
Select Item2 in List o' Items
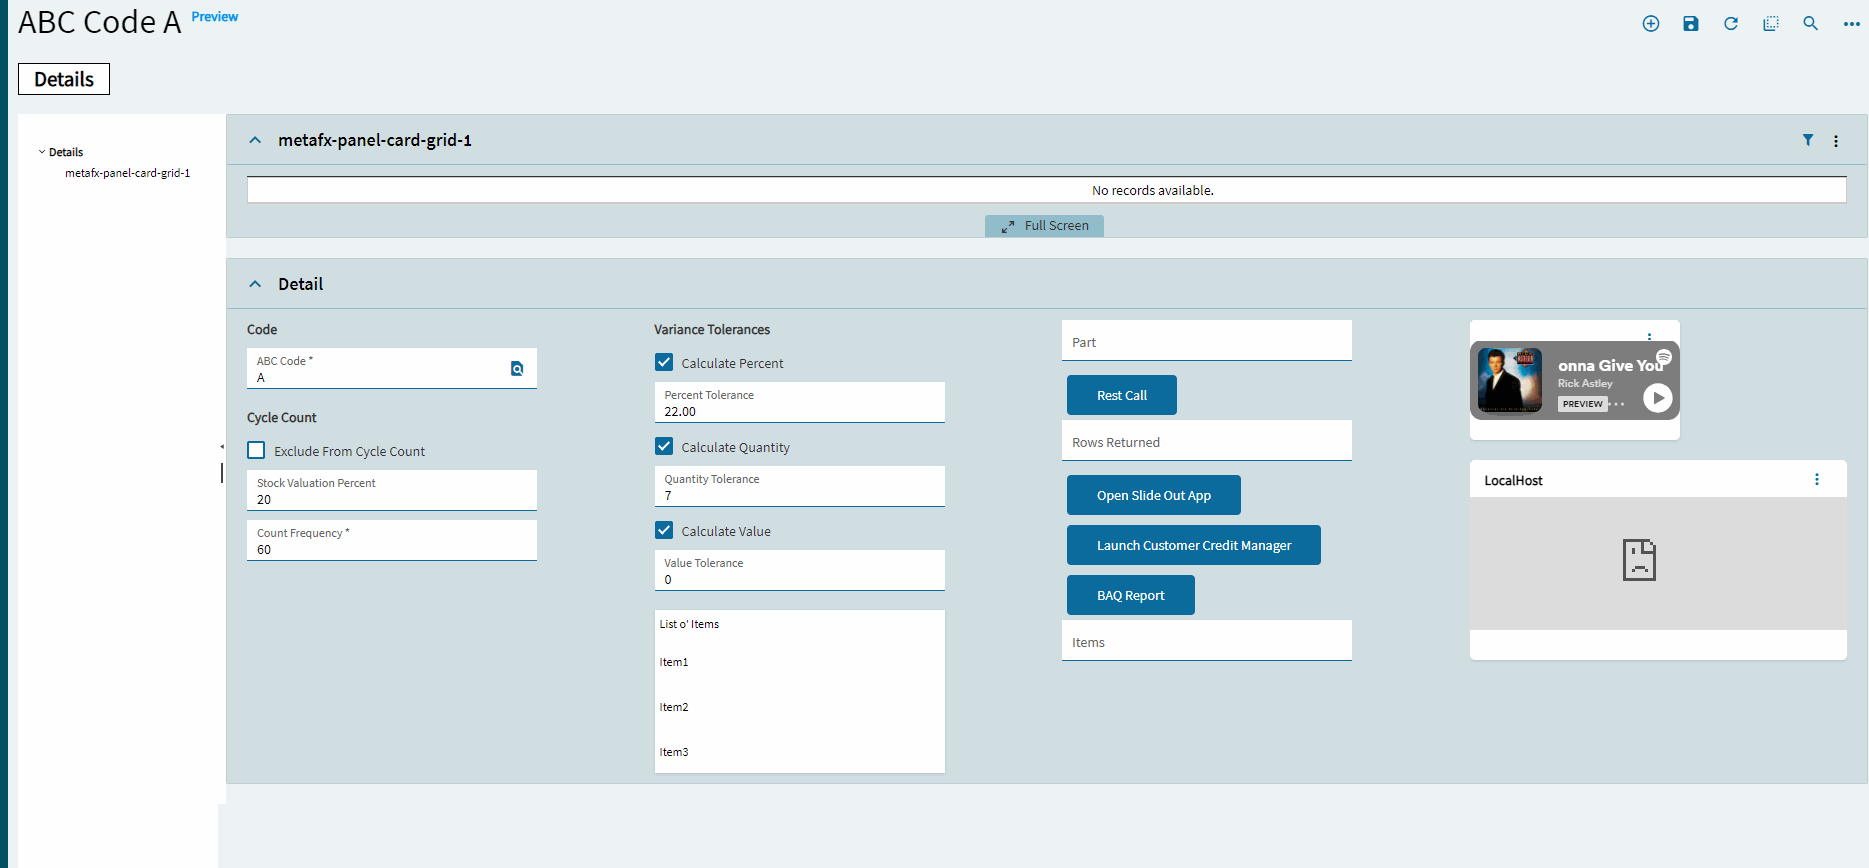[x=674, y=707]
